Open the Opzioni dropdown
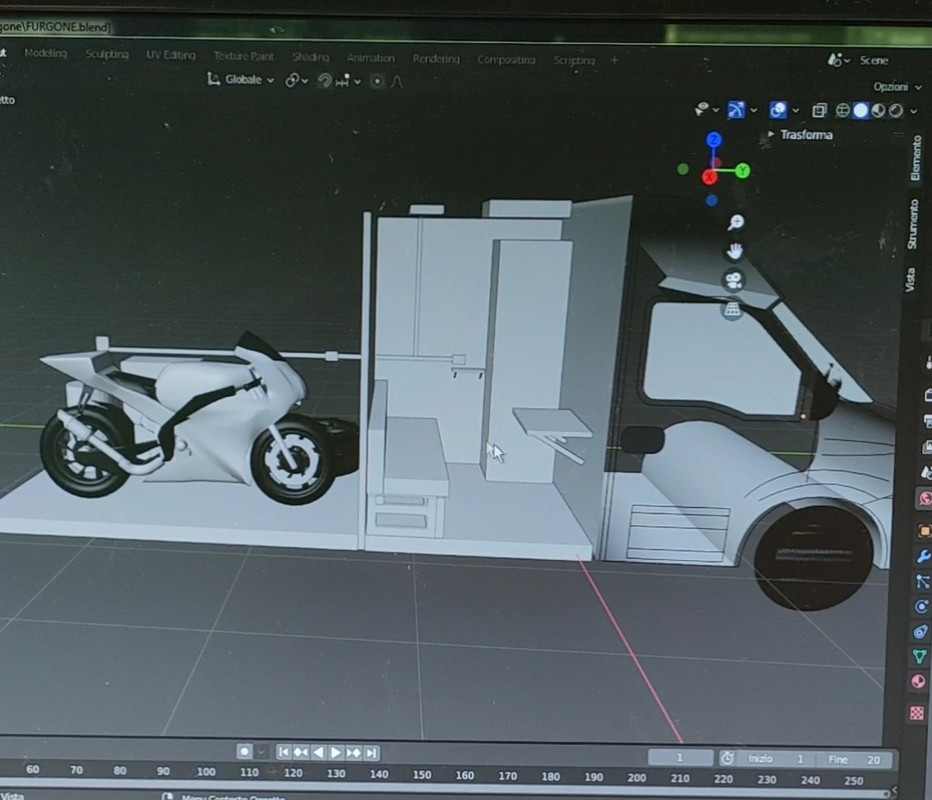This screenshot has width=932, height=800. tap(894, 87)
